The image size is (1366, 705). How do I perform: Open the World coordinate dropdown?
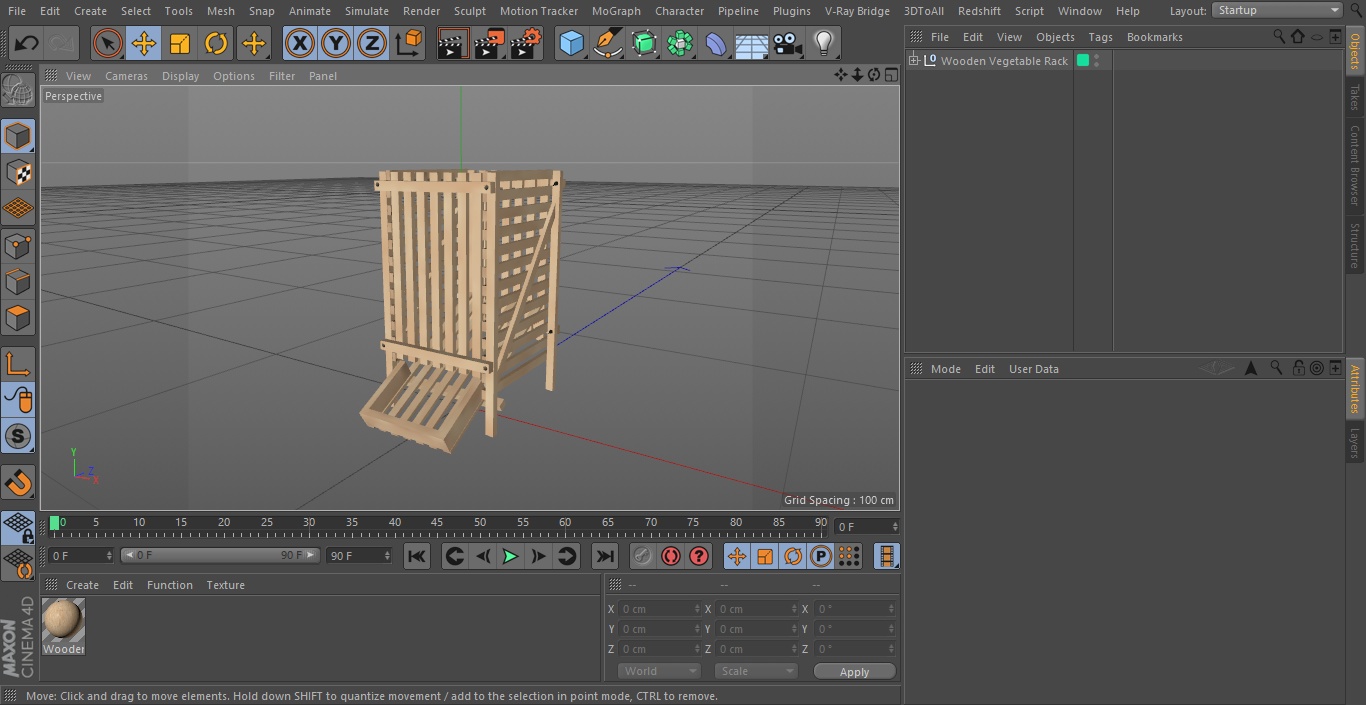coord(659,671)
